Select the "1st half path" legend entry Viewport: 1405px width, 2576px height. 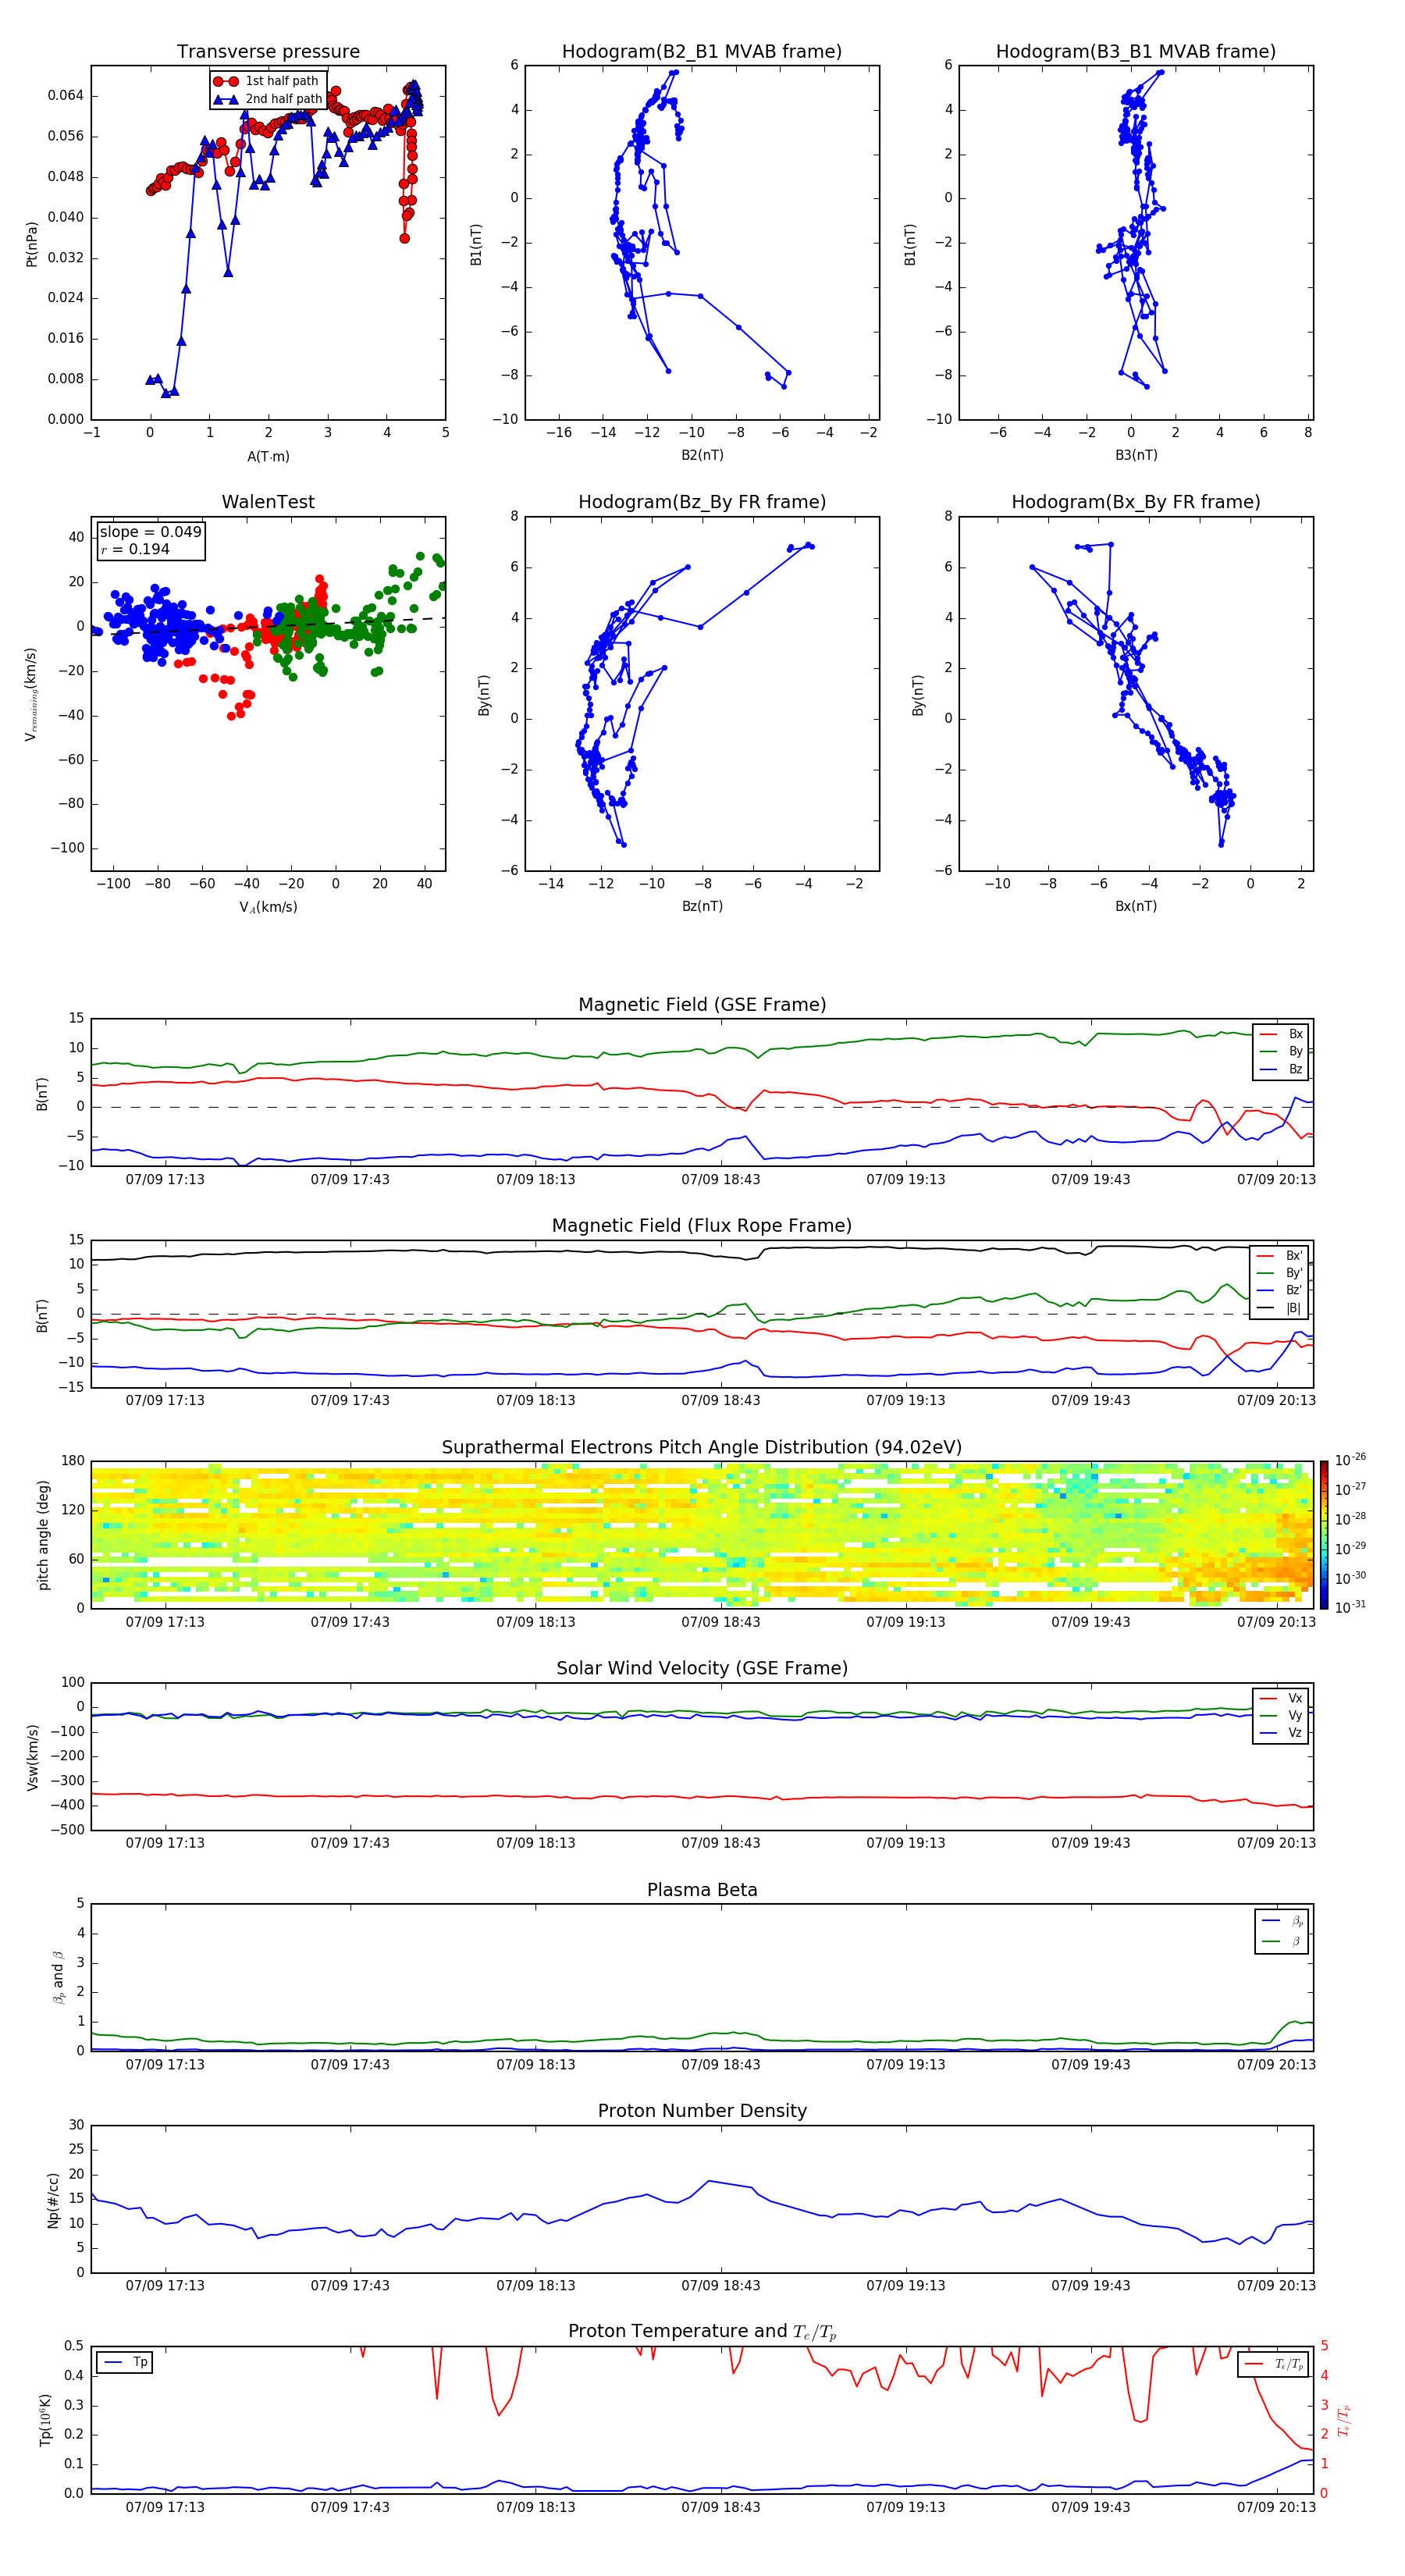266,81
